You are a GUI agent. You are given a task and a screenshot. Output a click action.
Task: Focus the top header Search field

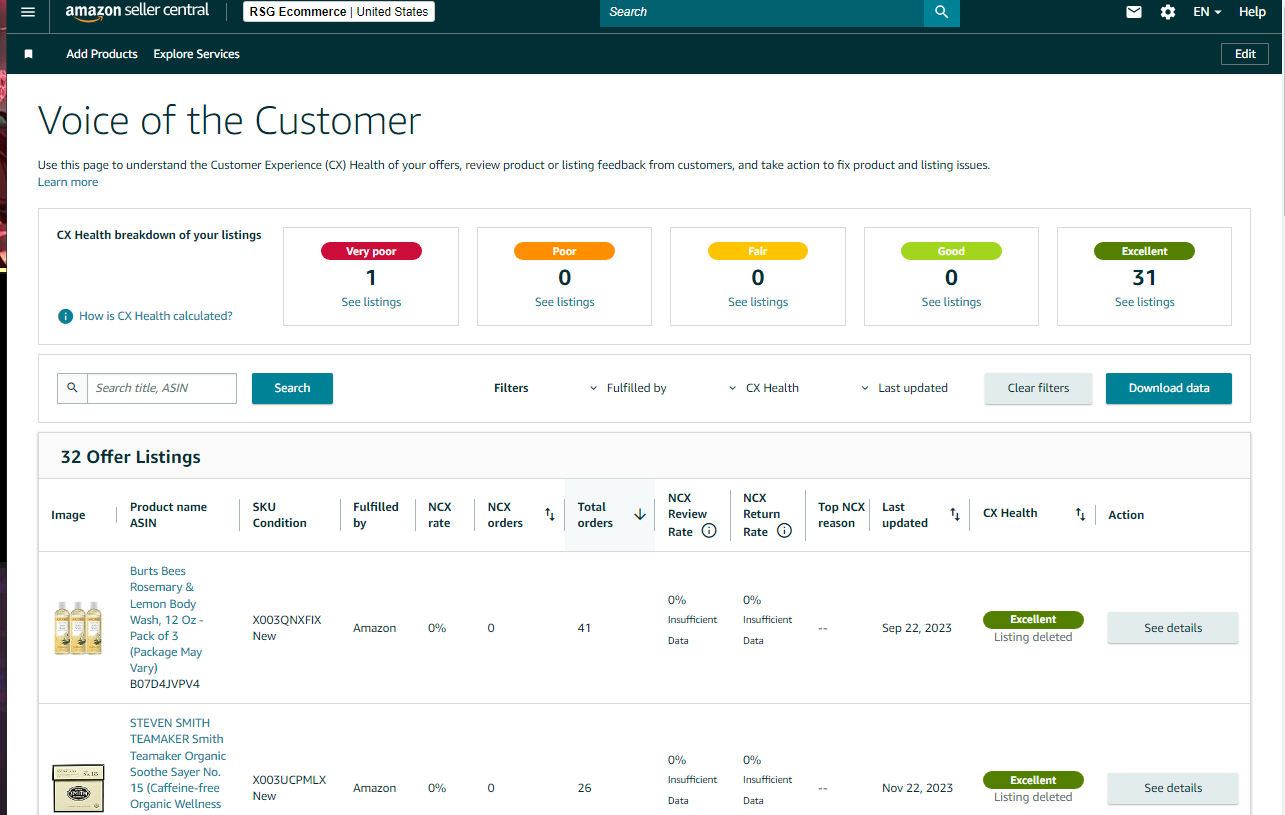[762, 12]
